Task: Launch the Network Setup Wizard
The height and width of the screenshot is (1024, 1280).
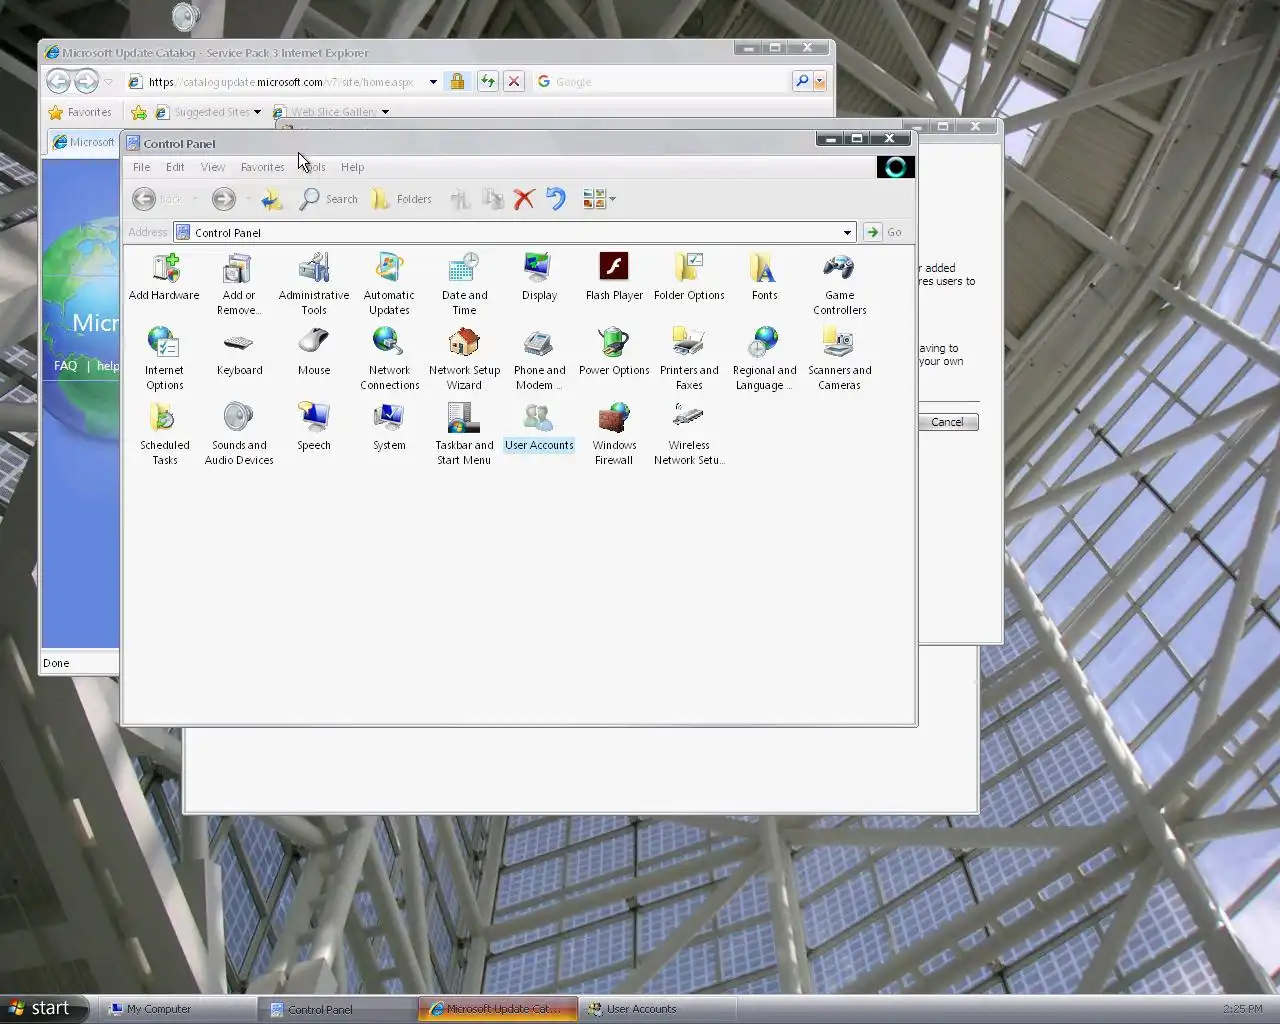Action: point(464,359)
